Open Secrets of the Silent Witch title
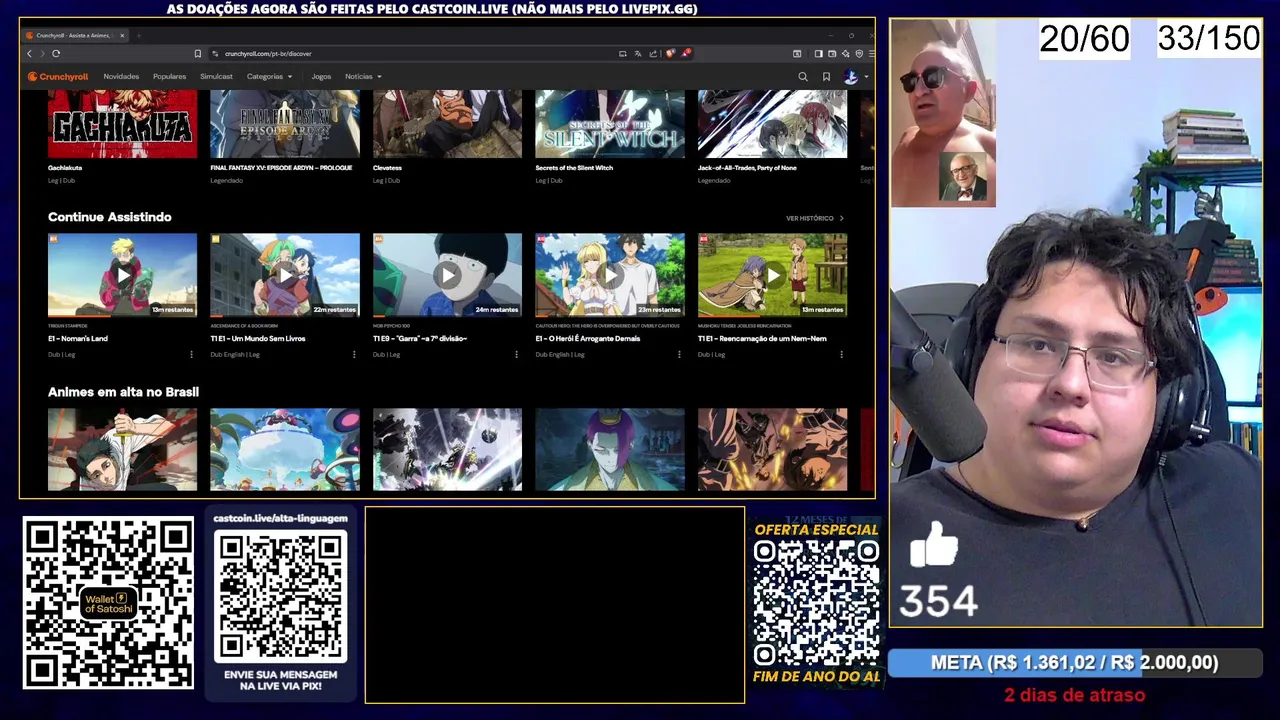Screen dimensions: 1280x720 [x=574, y=168]
